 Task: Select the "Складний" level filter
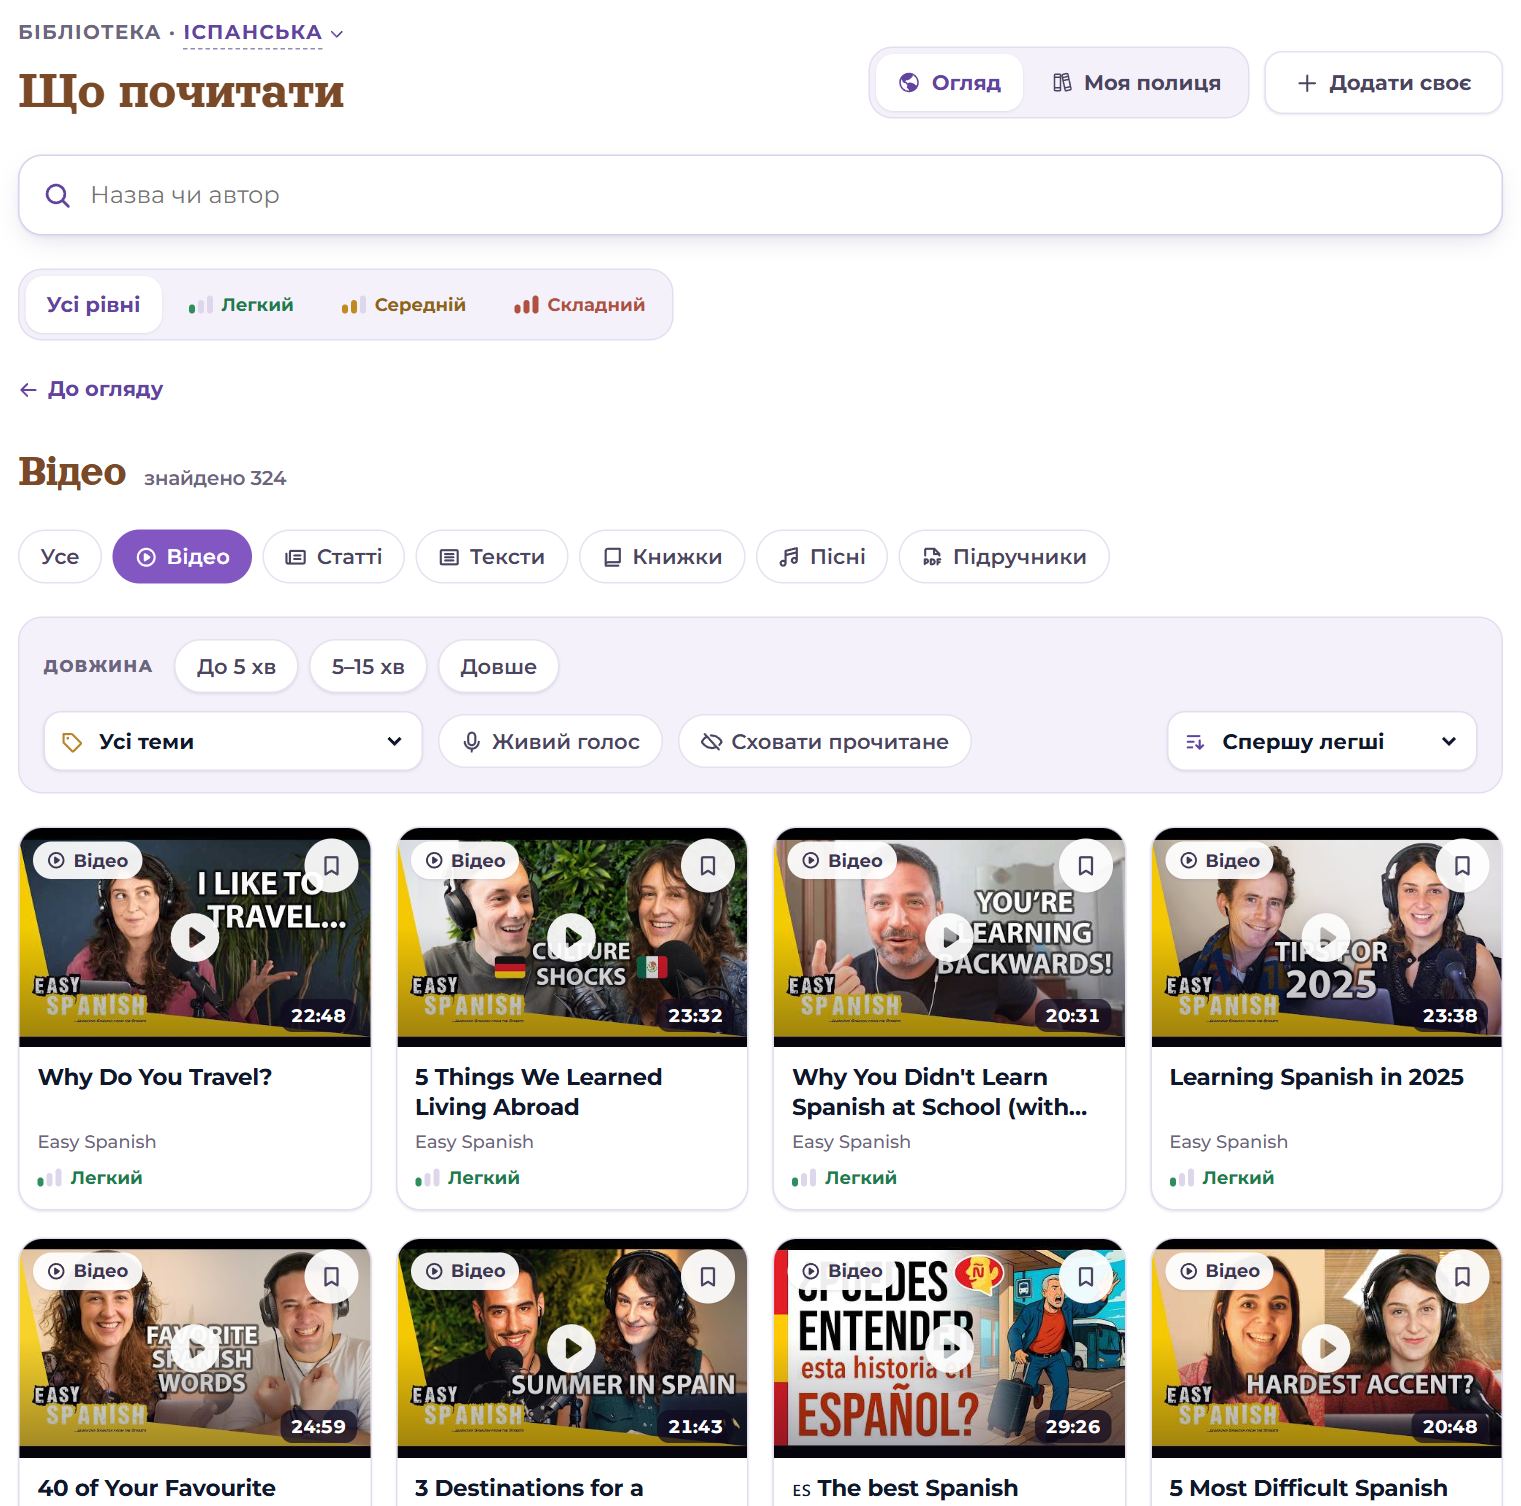pyautogui.click(x=580, y=305)
